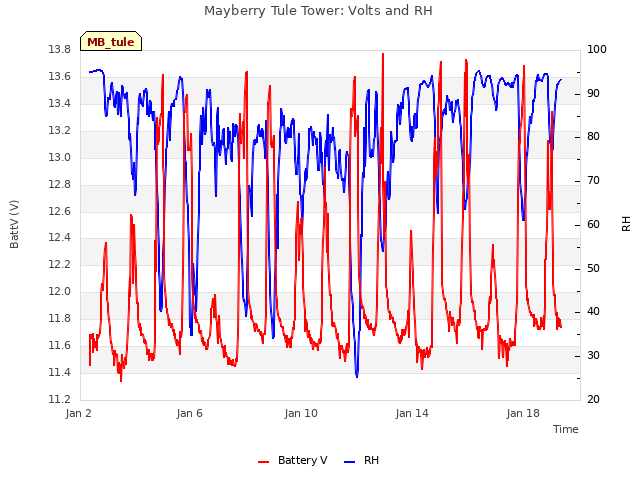Click the 11.4 tick on the BattV axis
640x480 pixels.
[60, 372]
